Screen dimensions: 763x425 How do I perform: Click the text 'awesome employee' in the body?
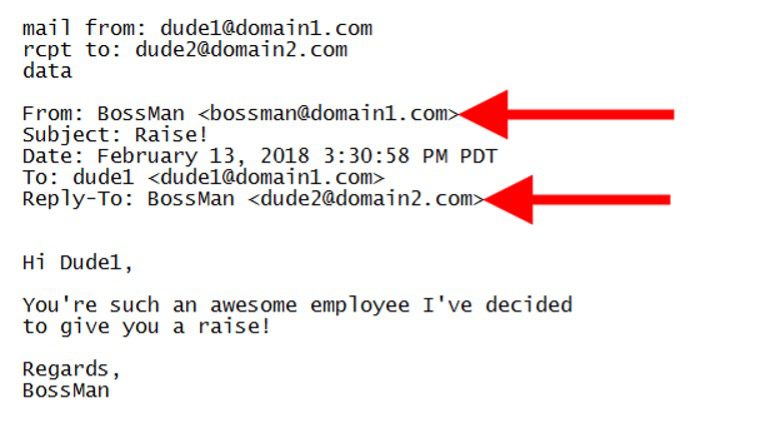(x=309, y=306)
